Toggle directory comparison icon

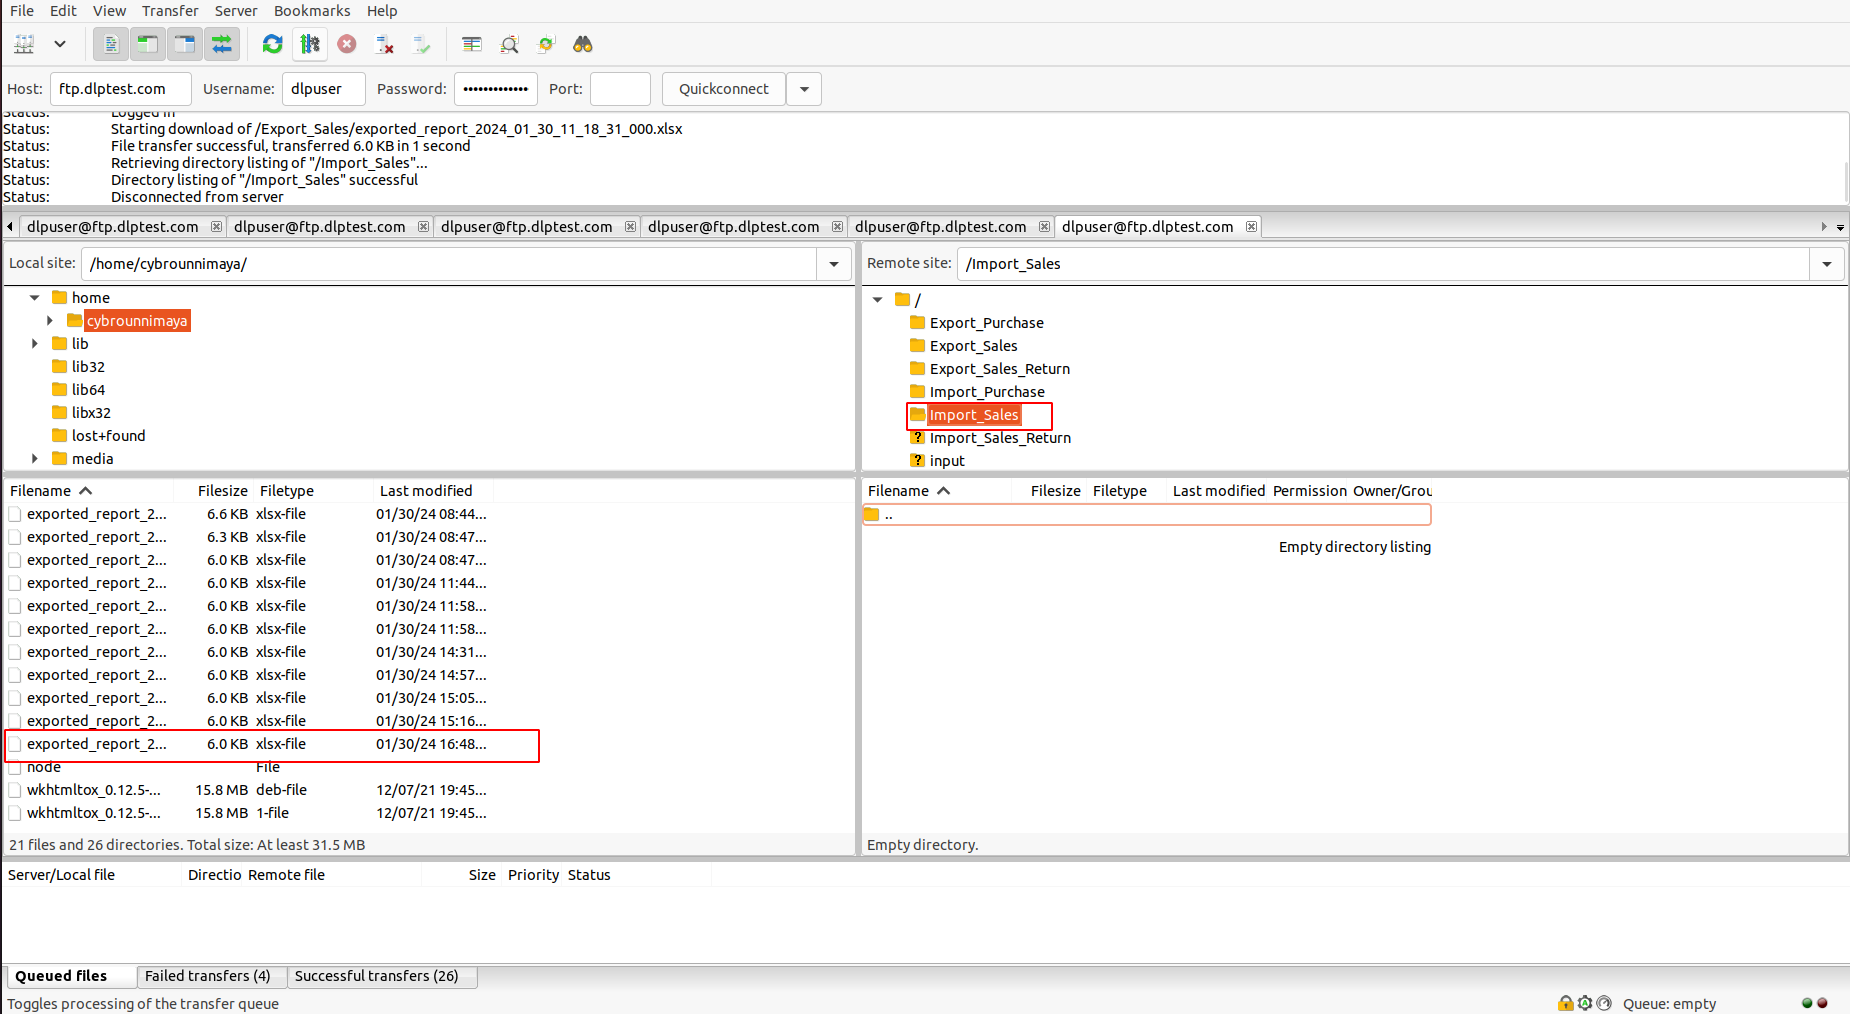pyautogui.click(x=509, y=44)
